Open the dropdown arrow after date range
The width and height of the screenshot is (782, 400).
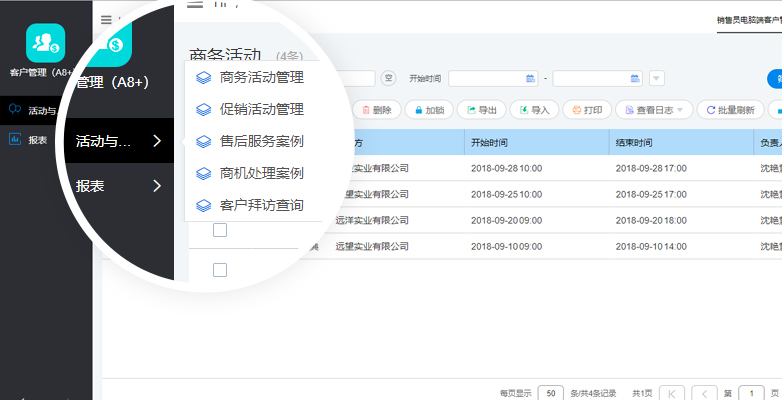pos(657,78)
